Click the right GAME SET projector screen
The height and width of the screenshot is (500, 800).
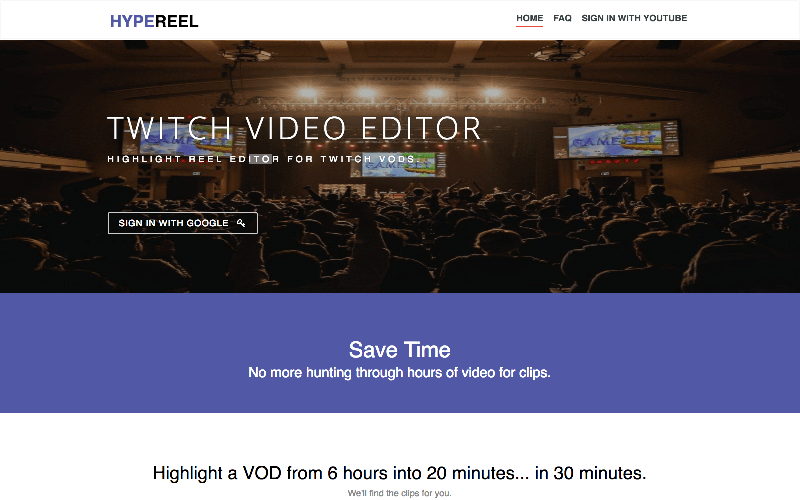(x=617, y=139)
